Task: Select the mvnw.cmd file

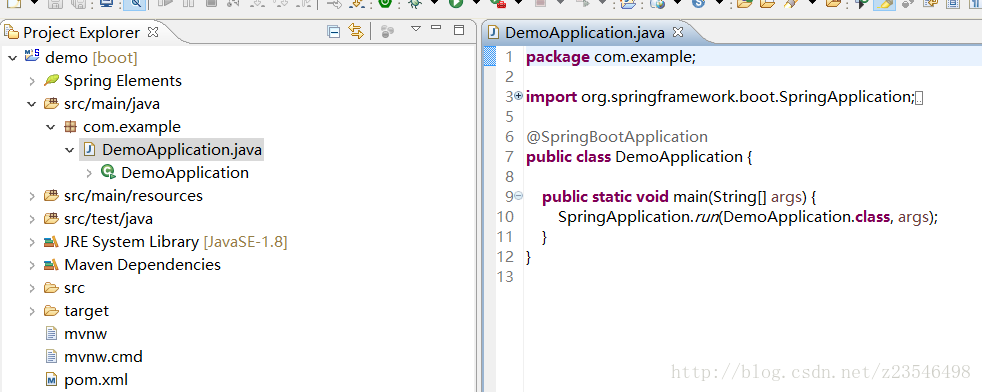Action: click(x=103, y=357)
